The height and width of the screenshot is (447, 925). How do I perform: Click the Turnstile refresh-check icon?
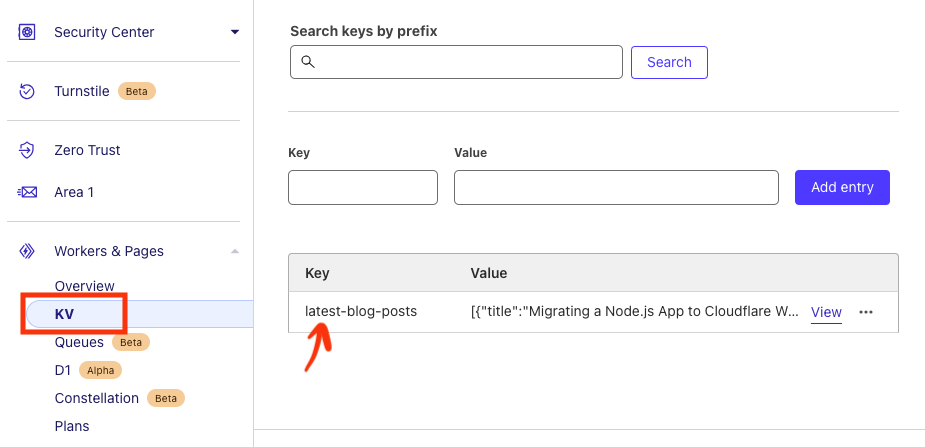click(x=27, y=91)
